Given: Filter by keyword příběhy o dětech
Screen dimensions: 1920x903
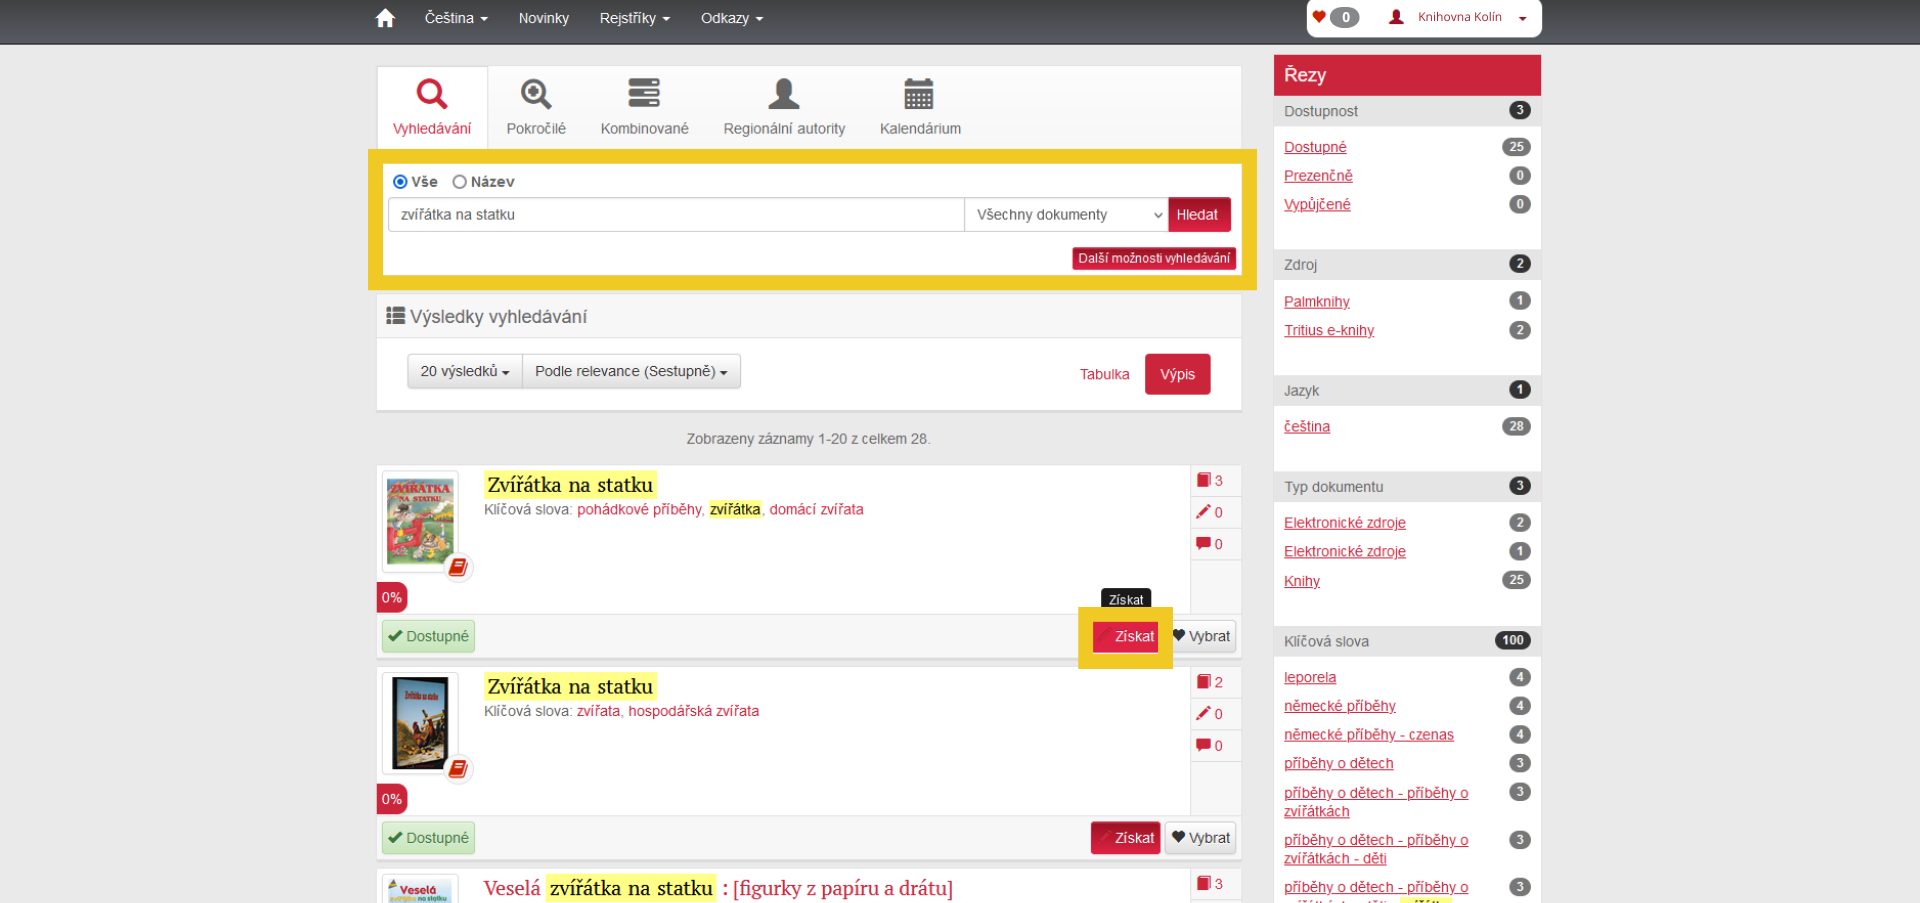Looking at the screenshot, I should (1339, 764).
